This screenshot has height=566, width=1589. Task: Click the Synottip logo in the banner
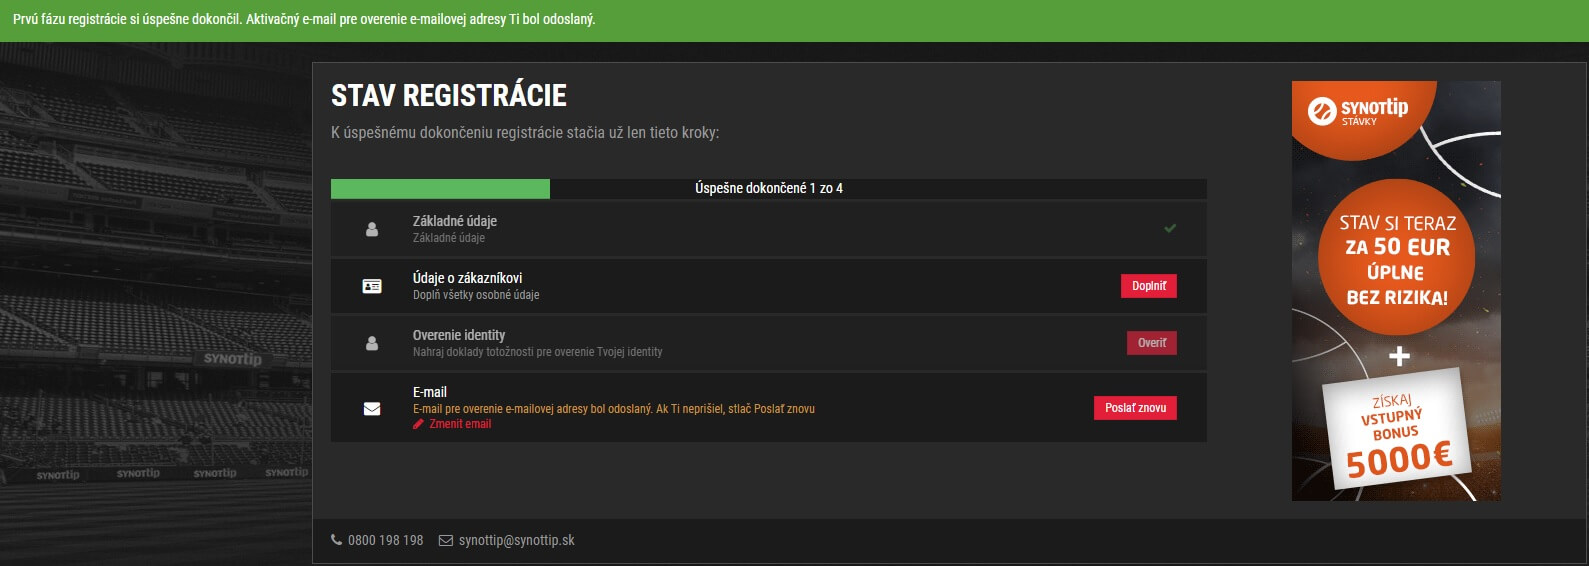[x=1358, y=109]
